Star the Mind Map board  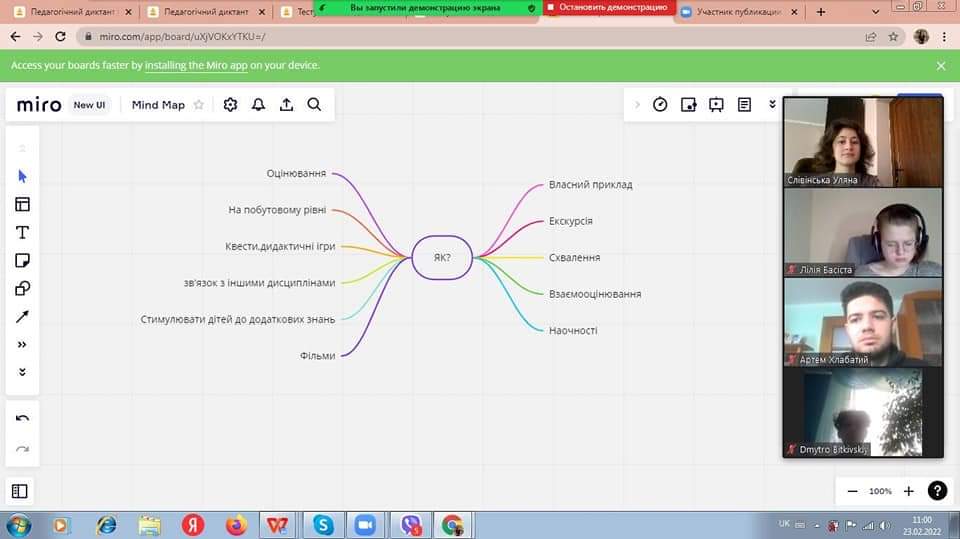tap(198, 105)
